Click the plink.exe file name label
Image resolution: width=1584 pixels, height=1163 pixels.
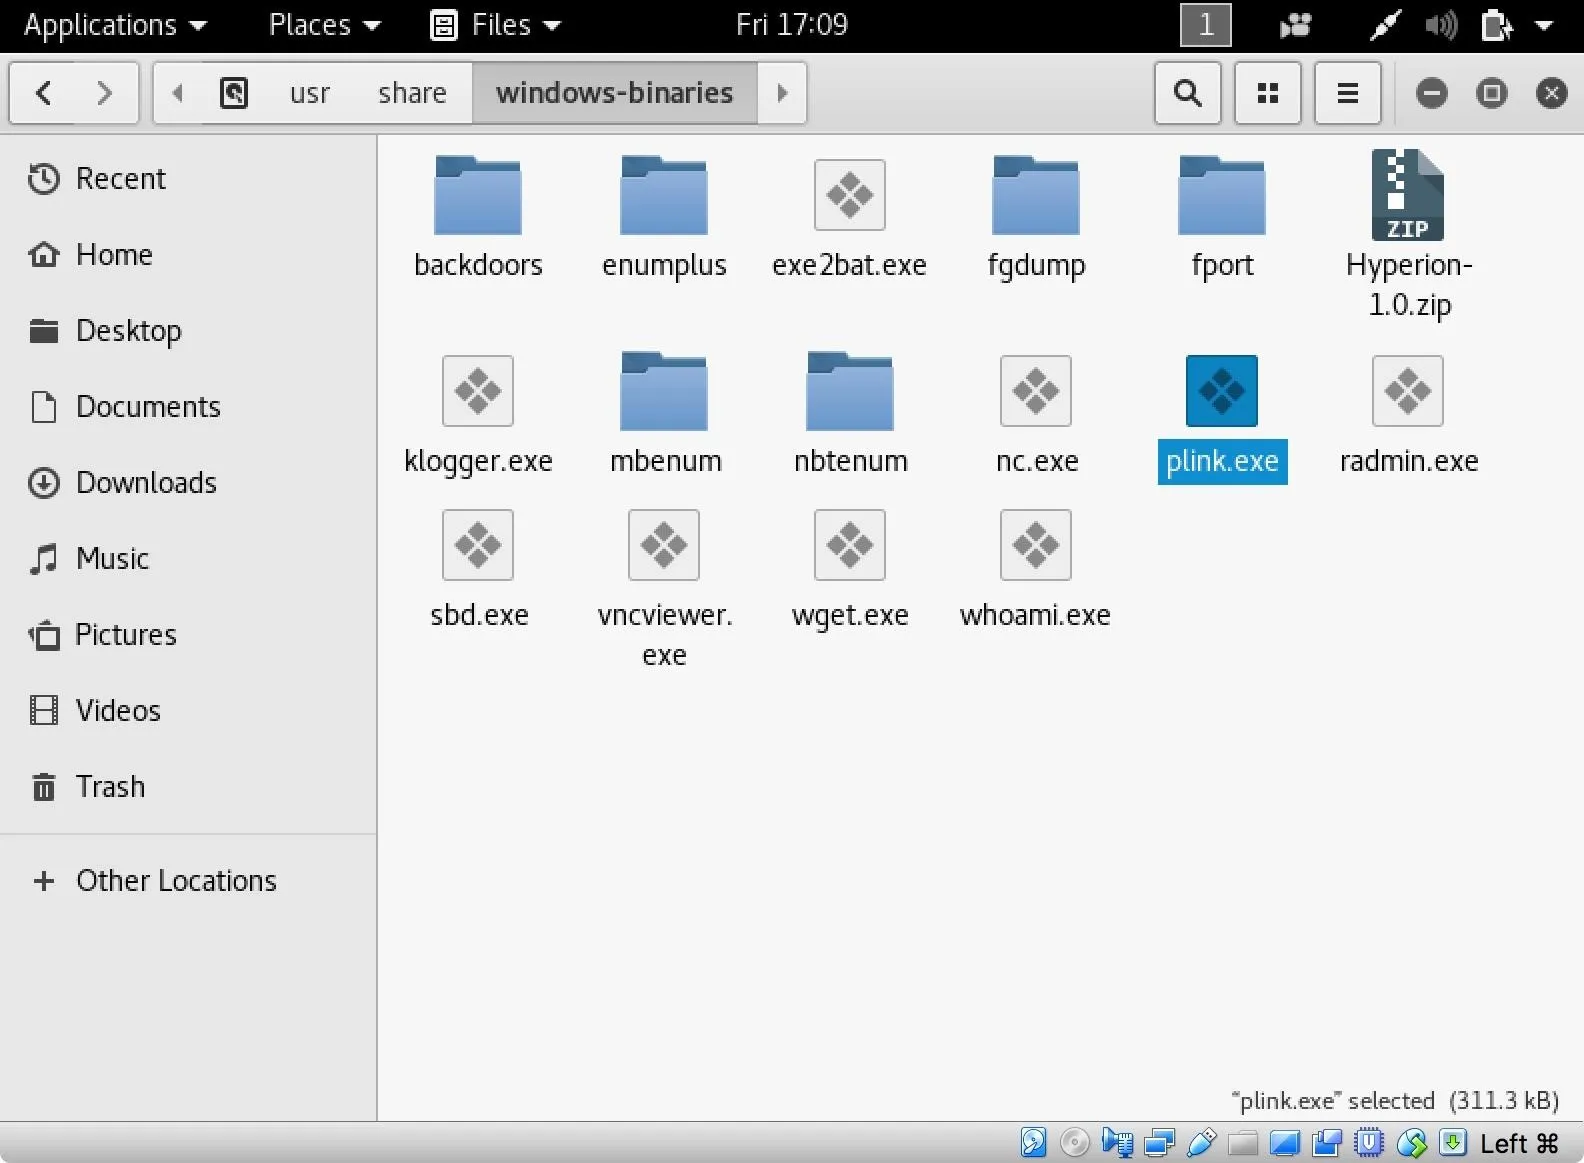pos(1222,461)
